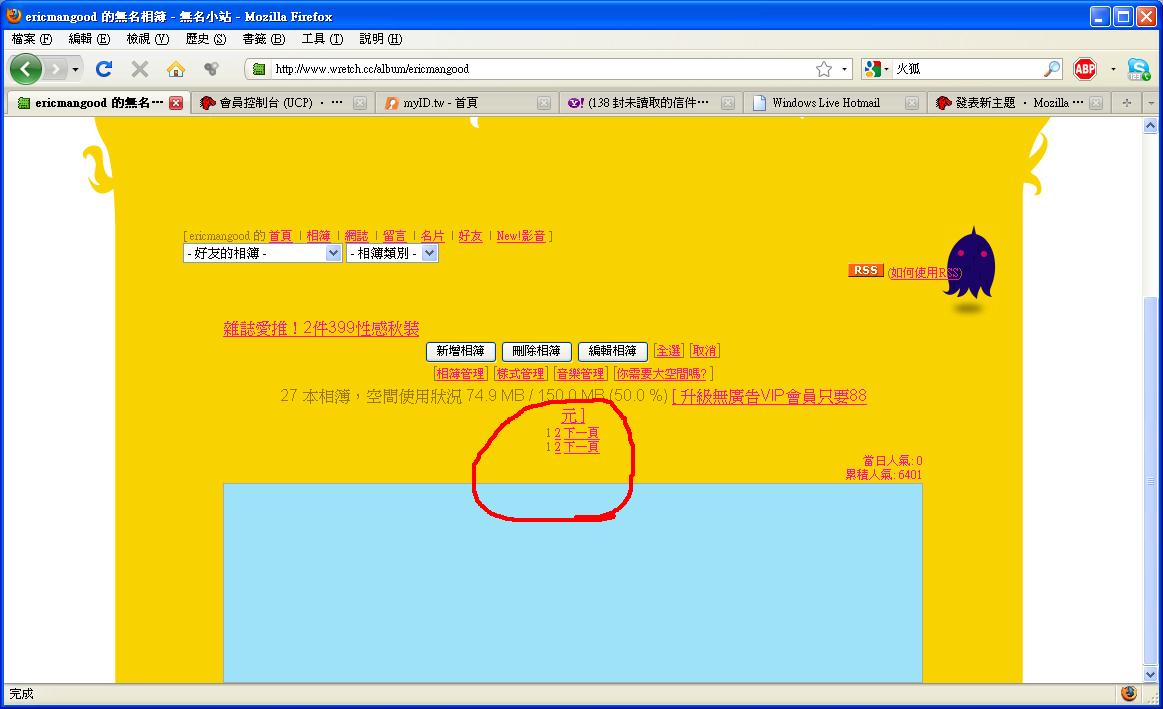1163x709 pixels.
Task: Open the Home page icon
Action: point(176,69)
